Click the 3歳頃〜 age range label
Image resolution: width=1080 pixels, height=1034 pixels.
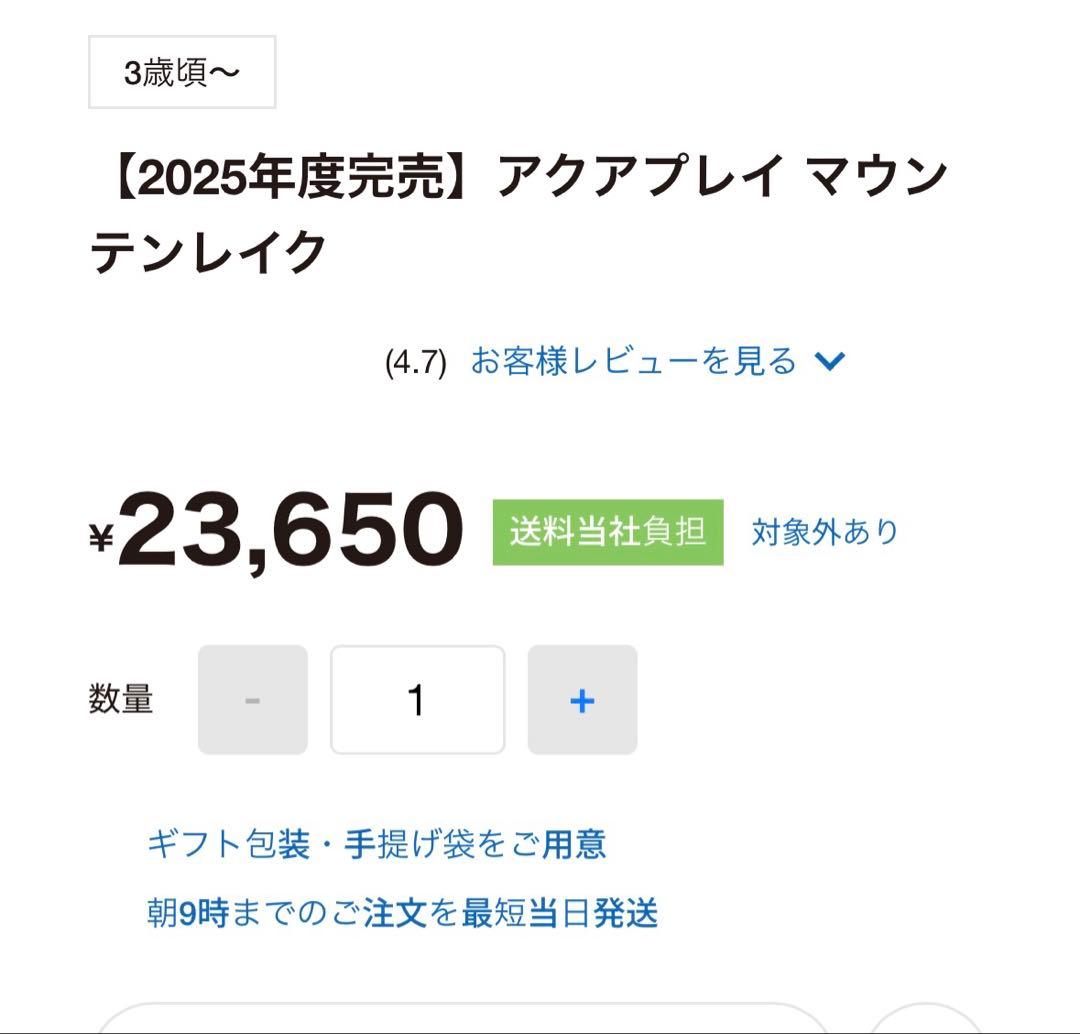(x=180, y=70)
